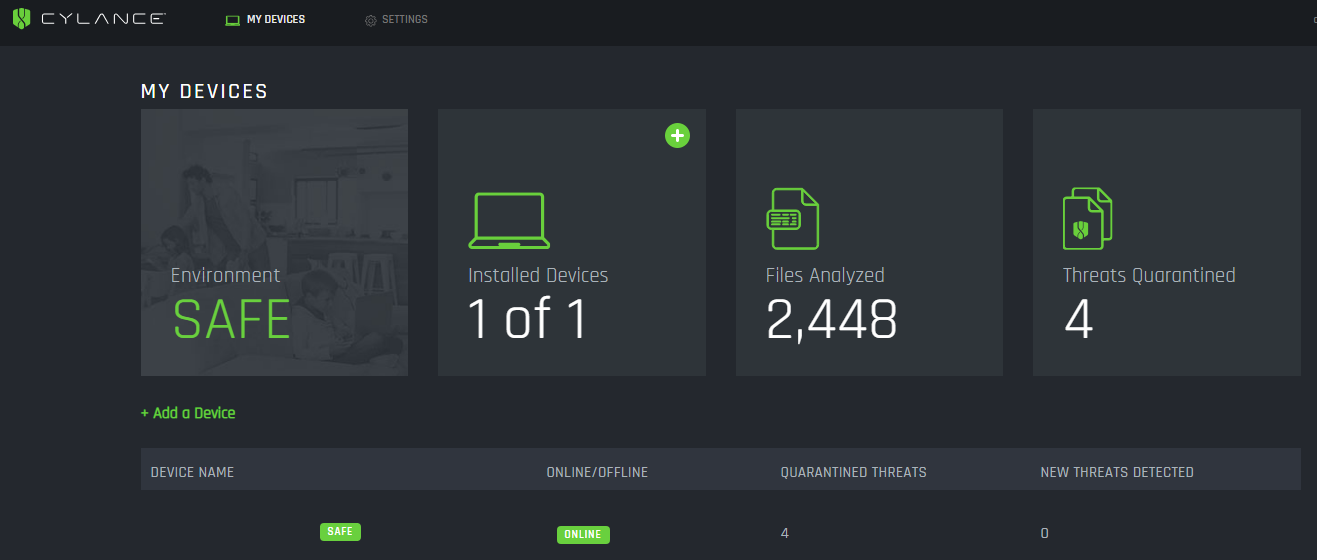Click the green ONLINE status badge
Image resolution: width=1317 pixels, height=560 pixels.
tap(583, 535)
